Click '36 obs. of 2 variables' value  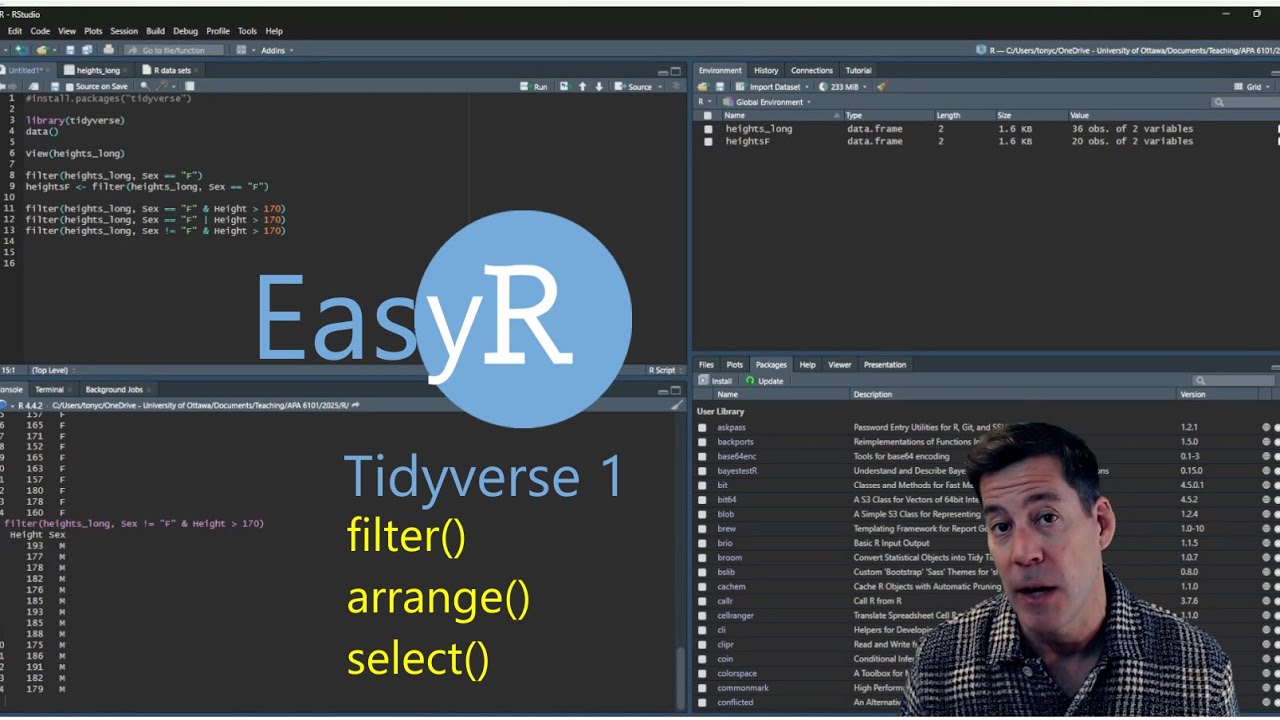click(x=1132, y=129)
